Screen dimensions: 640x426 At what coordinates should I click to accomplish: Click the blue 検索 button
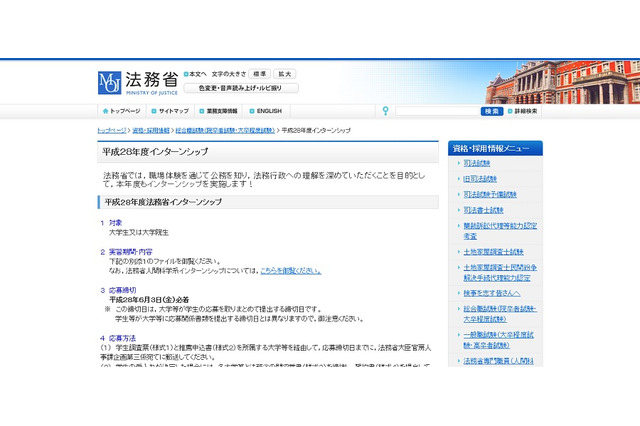point(492,111)
